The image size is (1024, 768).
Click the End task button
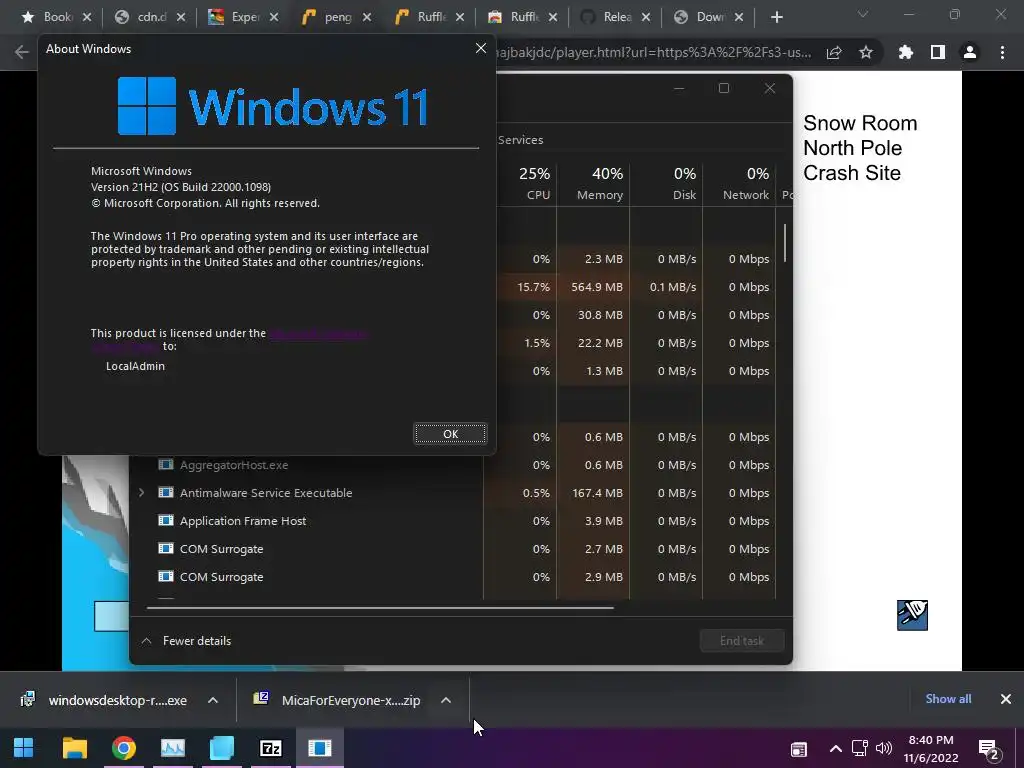tap(741, 641)
